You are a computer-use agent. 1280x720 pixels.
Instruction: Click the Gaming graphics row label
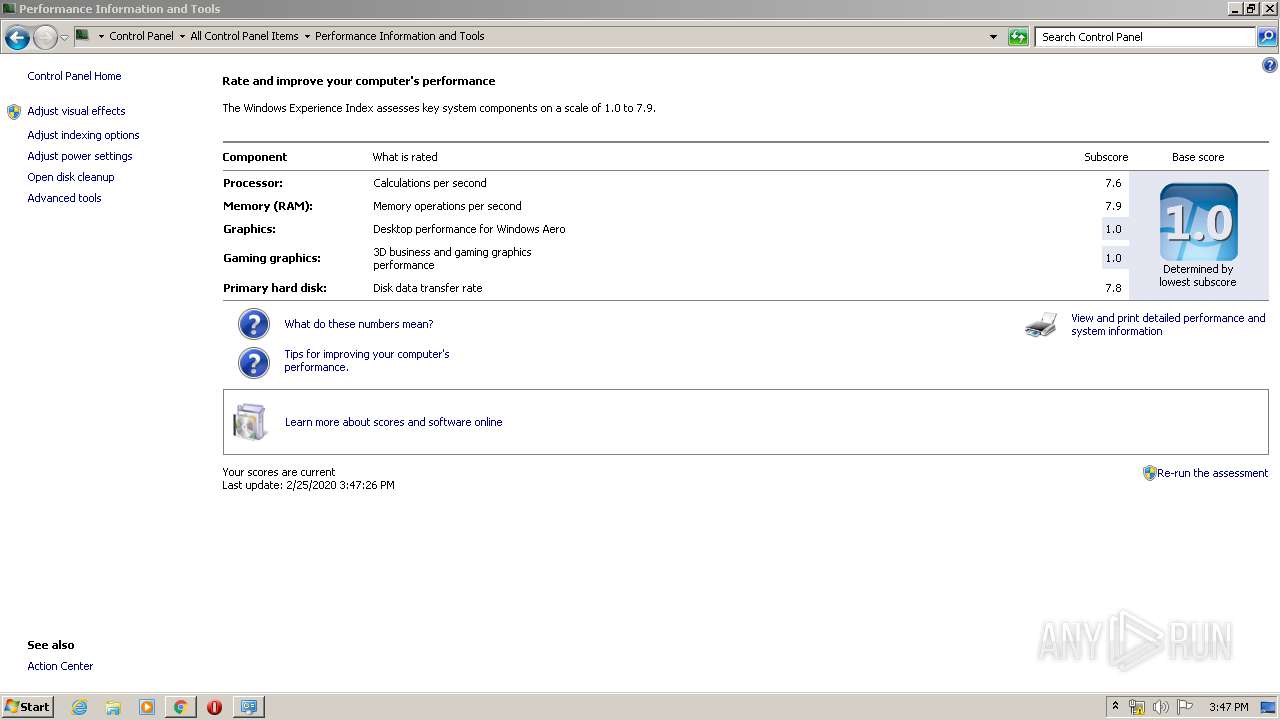272,258
